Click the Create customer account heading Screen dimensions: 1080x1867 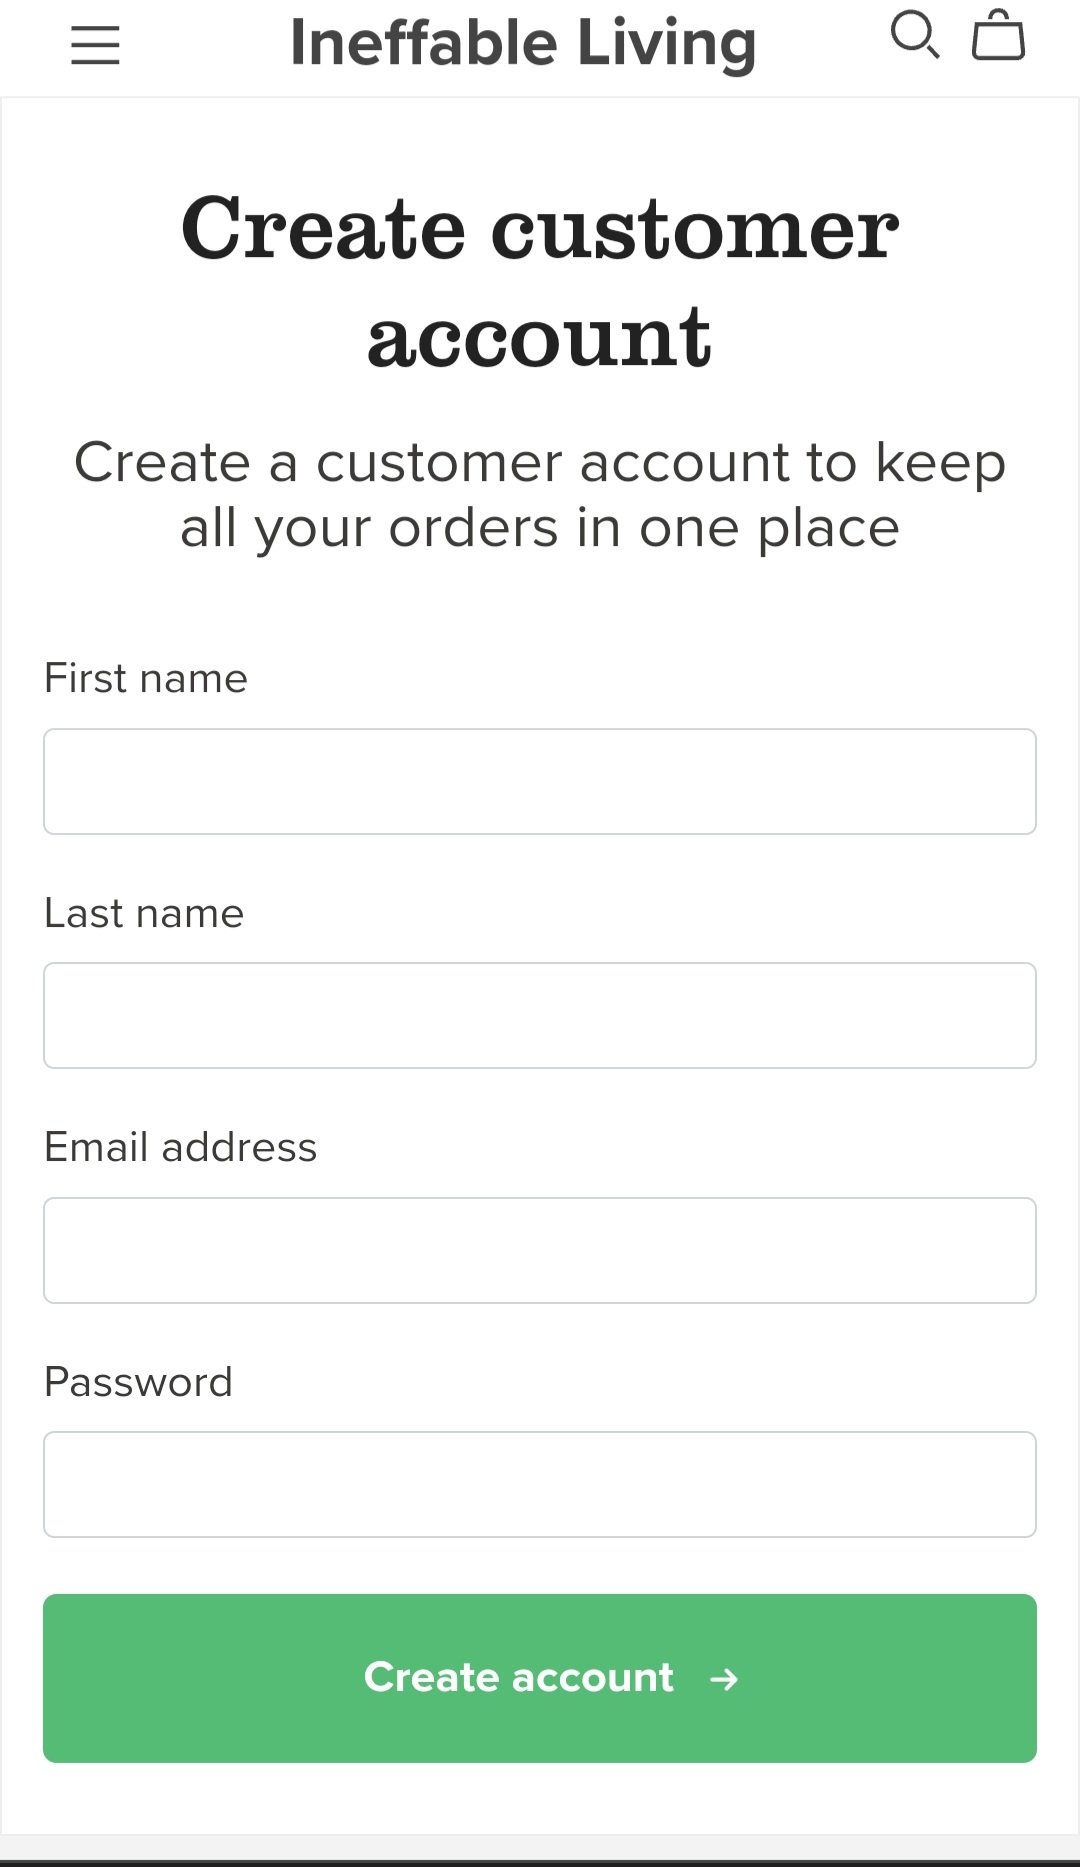coord(540,282)
